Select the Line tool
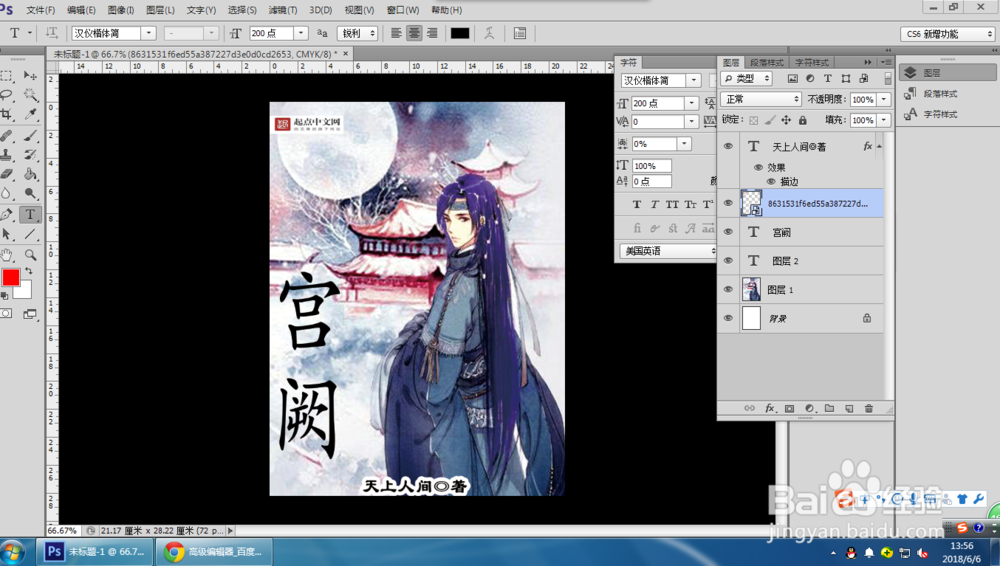Screen dimensions: 1000x566 coord(30,234)
